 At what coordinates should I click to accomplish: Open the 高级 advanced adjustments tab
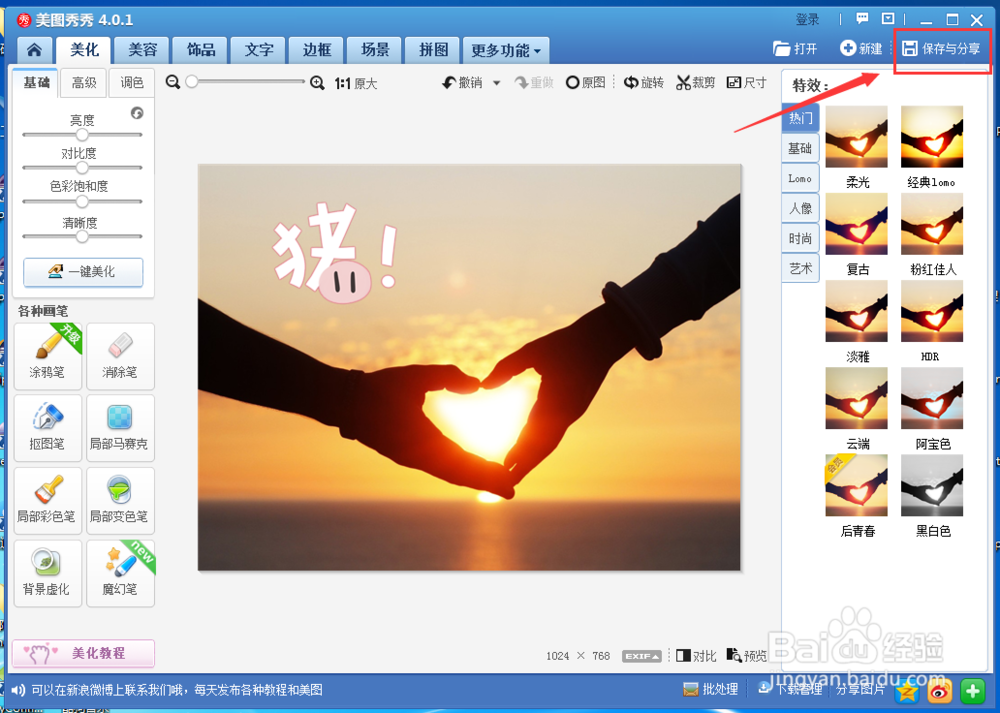(x=83, y=83)
